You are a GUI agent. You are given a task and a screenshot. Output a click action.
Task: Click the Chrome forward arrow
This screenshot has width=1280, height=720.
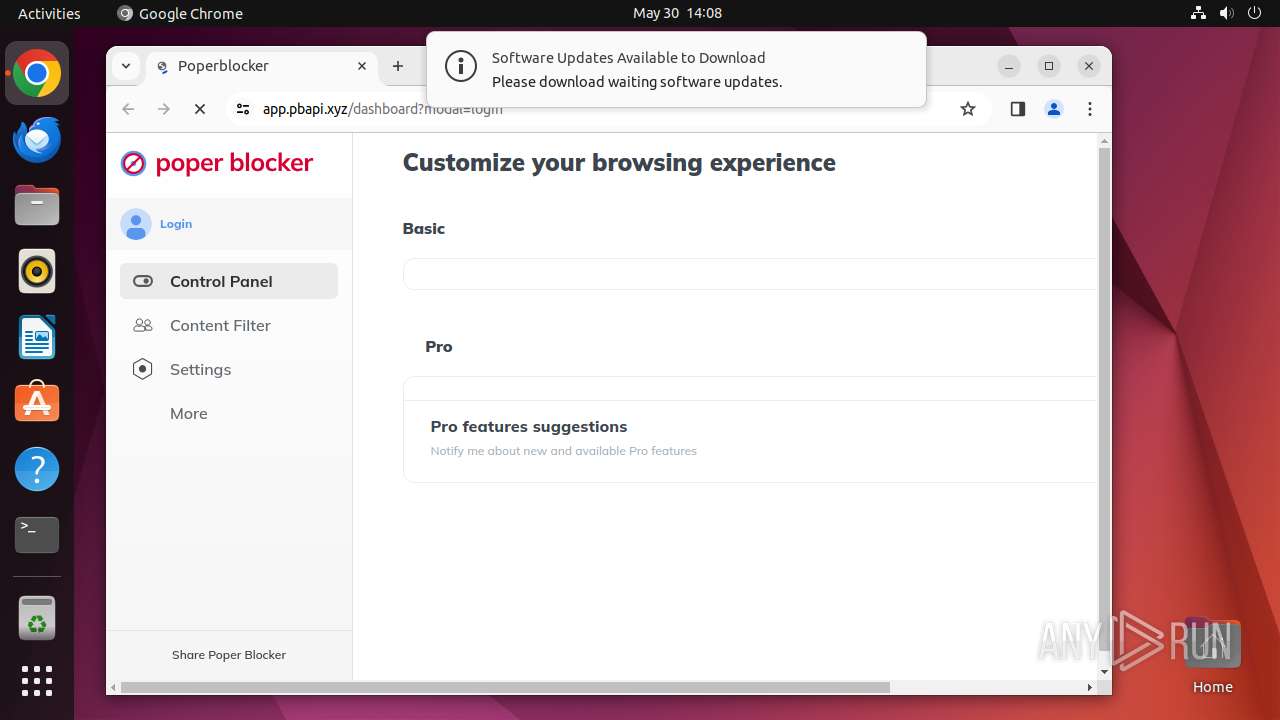pos(164,109)
